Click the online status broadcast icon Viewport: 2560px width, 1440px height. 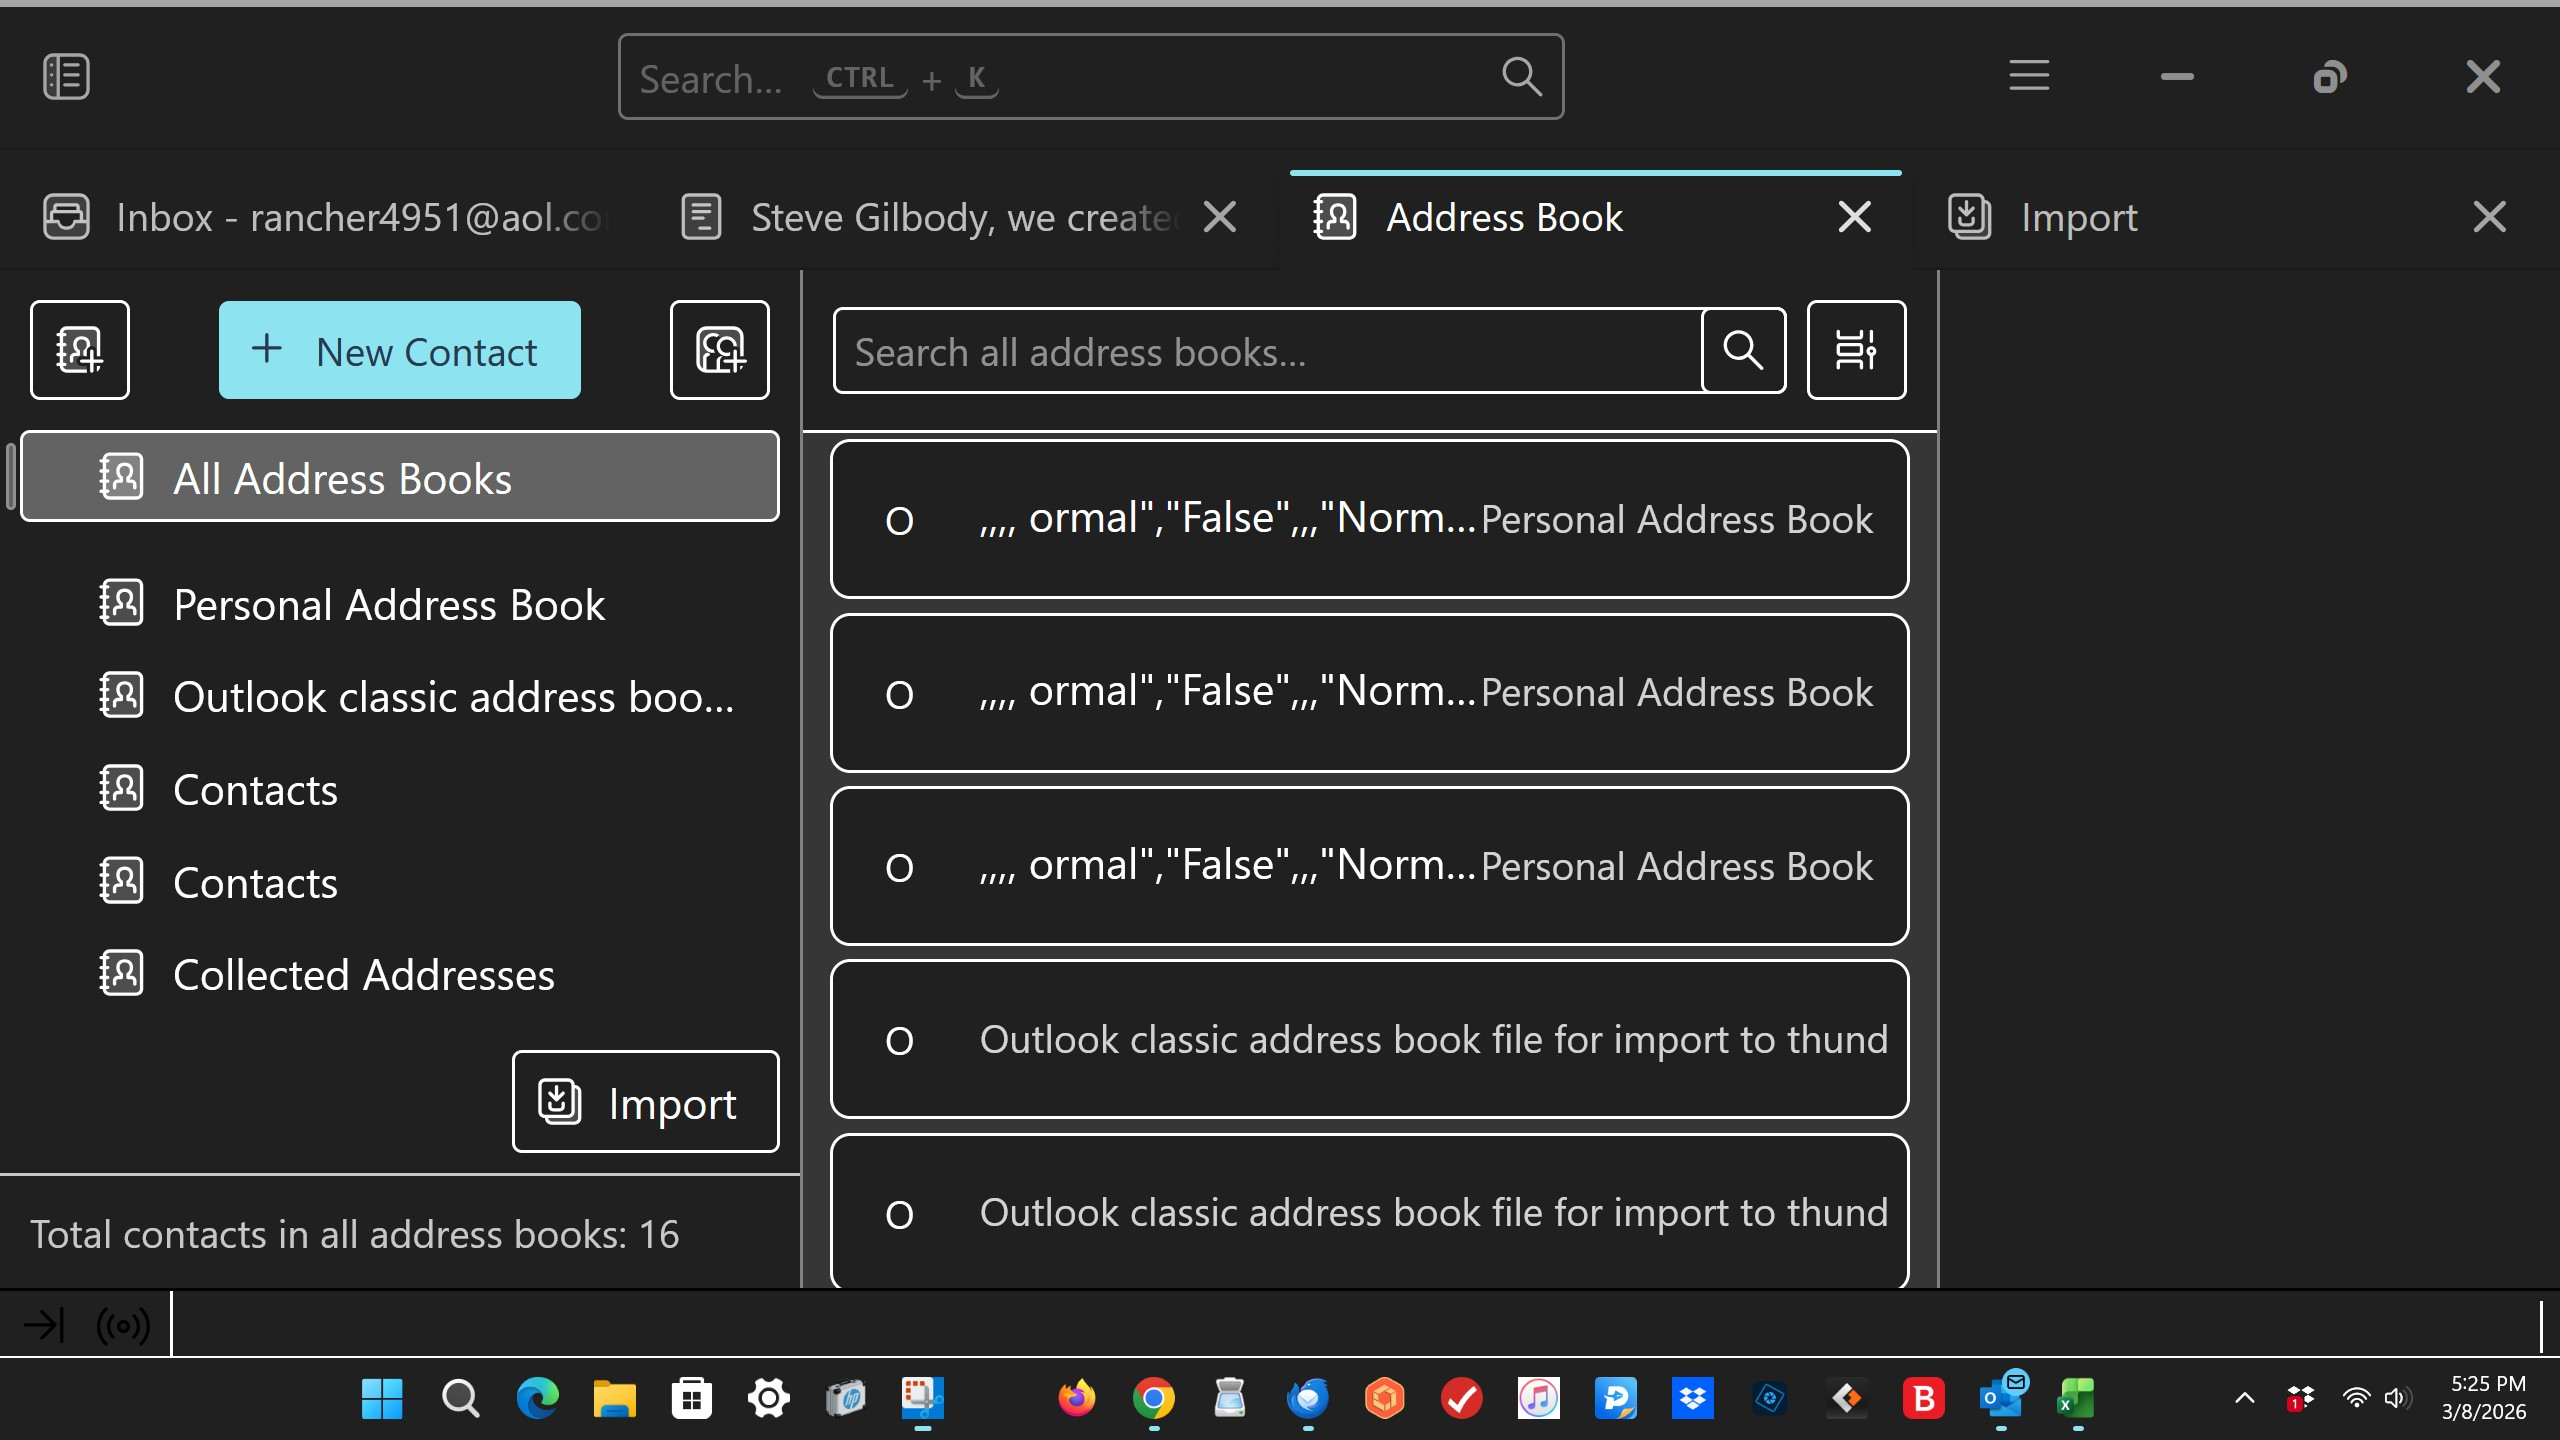(123, 1326)
